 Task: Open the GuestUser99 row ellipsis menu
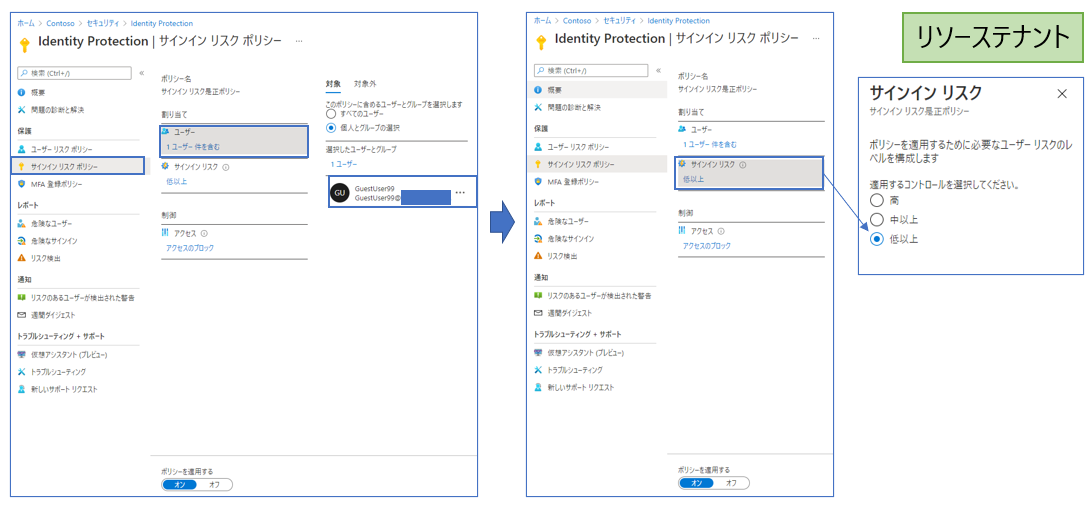click(461, 193)
